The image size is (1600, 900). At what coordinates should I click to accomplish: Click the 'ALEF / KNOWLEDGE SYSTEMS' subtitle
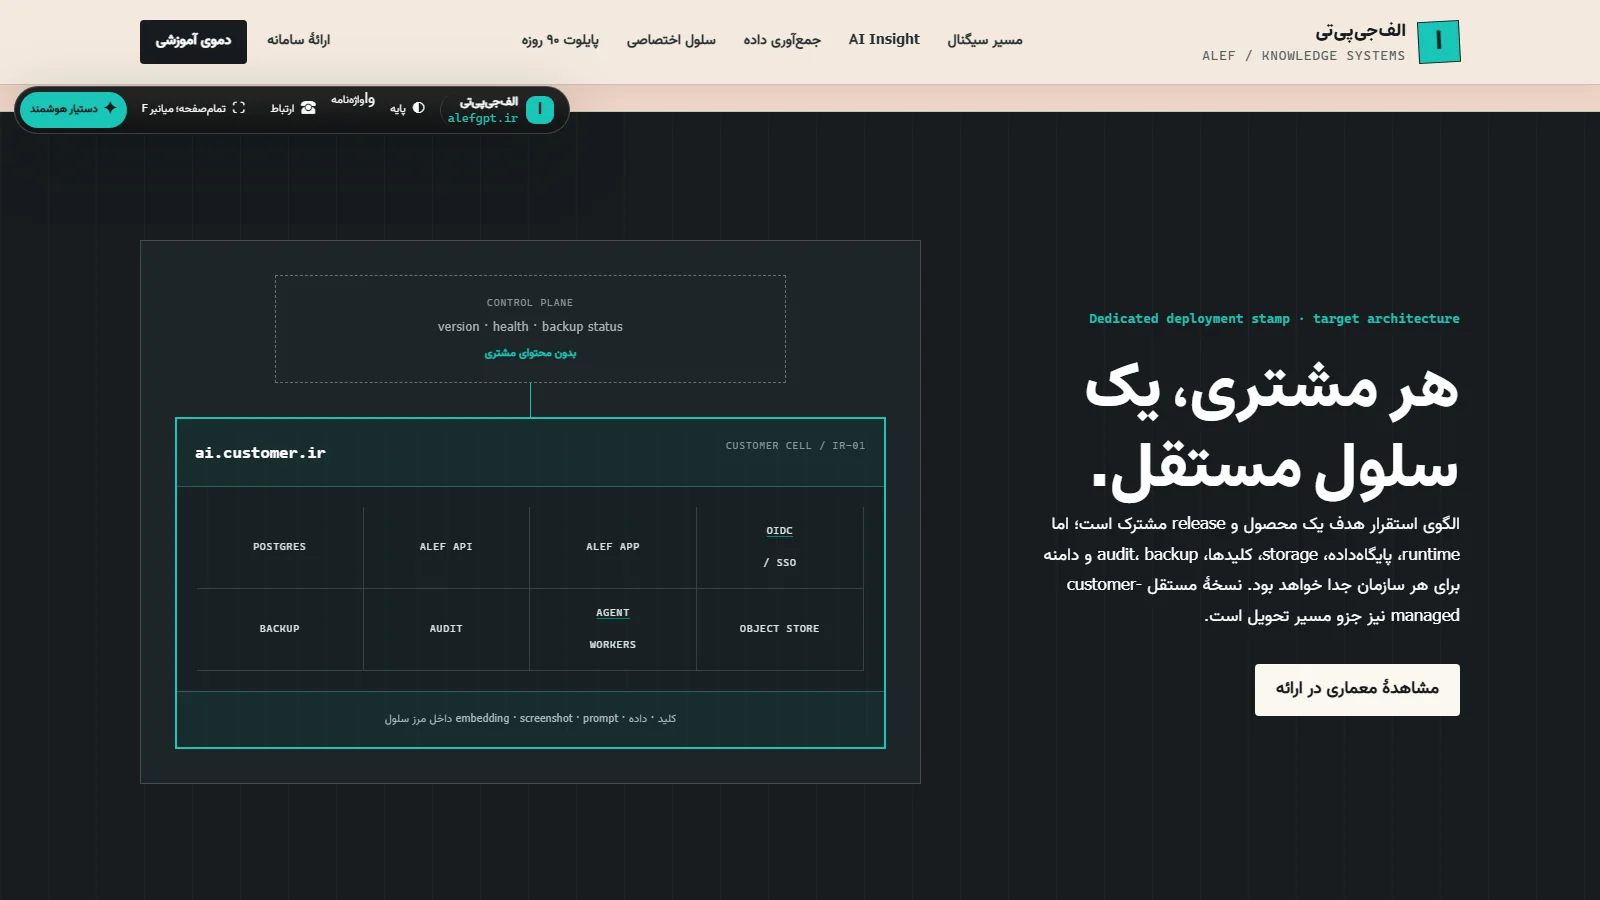click(x=1303, y=56)
